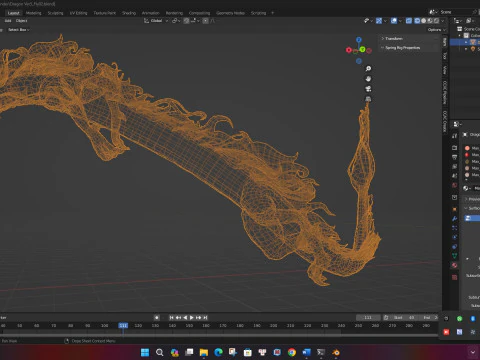Open the viewport Options dropdown

click(436, 30)
